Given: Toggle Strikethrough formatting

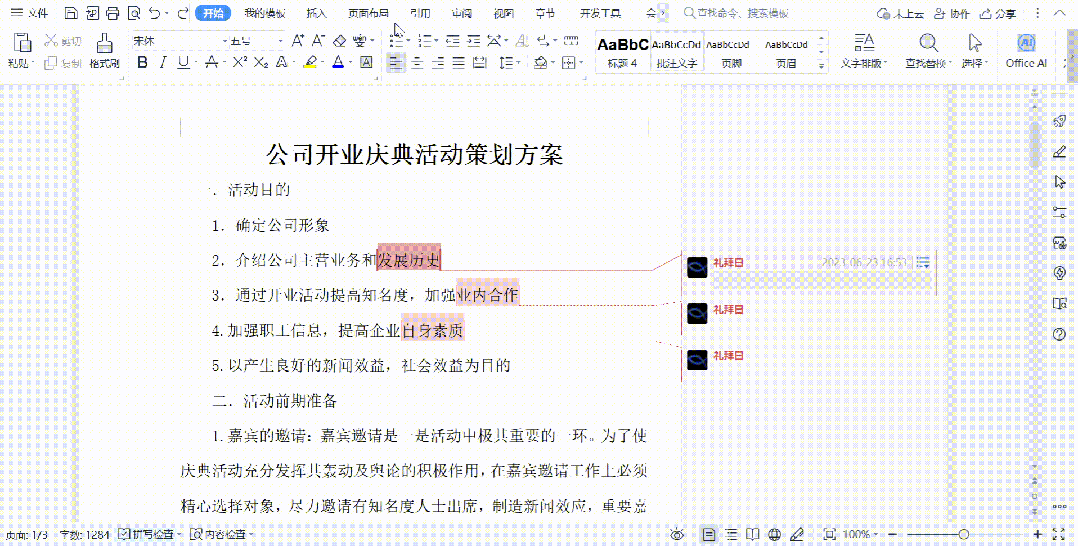Looking at the screenshot, I should 212,63.
